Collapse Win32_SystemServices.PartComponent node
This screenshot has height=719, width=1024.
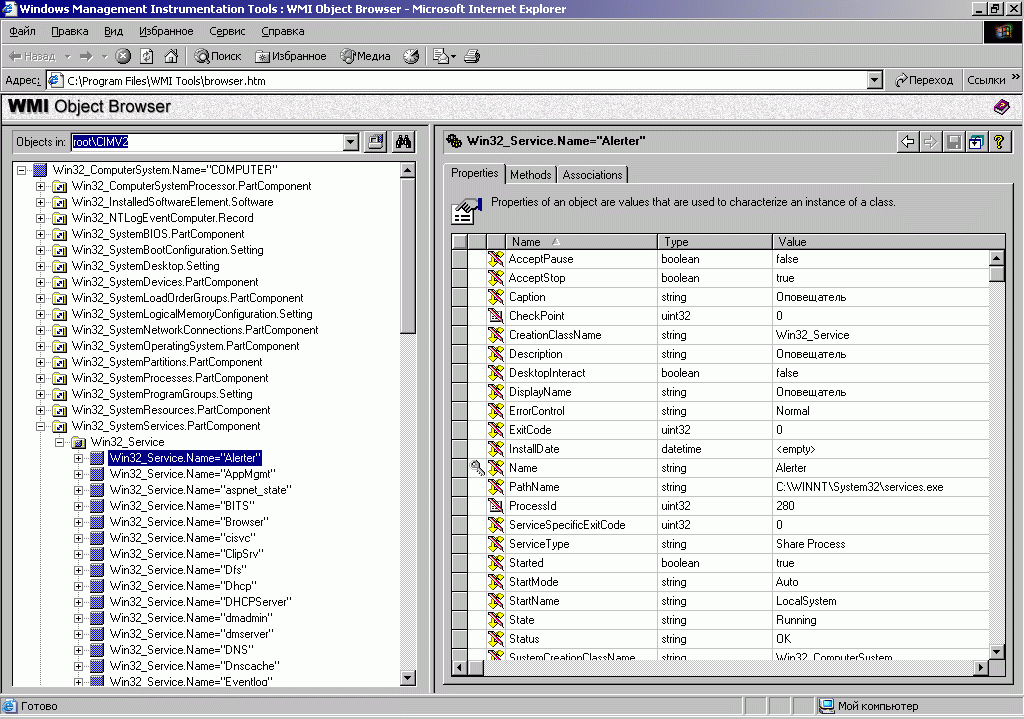tap(40, 426)
